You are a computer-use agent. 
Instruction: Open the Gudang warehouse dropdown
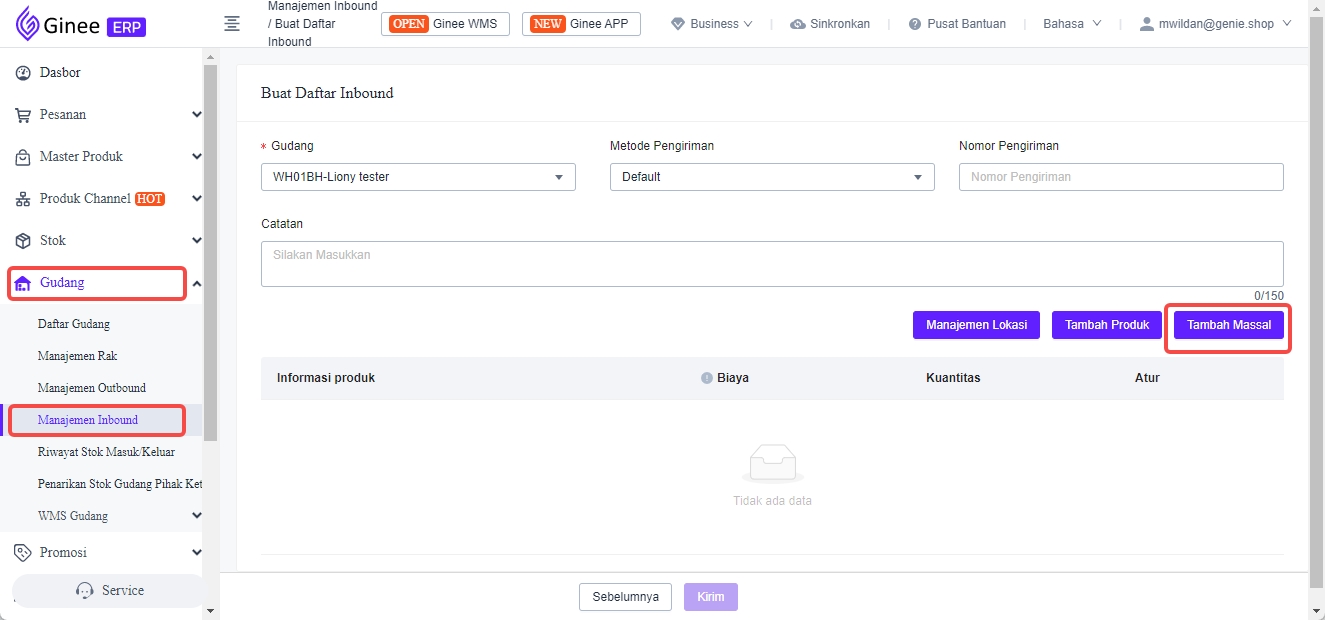[418, 177]
